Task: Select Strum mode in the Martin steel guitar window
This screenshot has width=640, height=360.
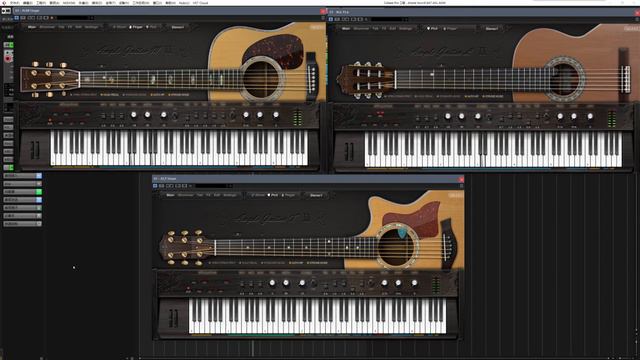Action: [119, 27]
